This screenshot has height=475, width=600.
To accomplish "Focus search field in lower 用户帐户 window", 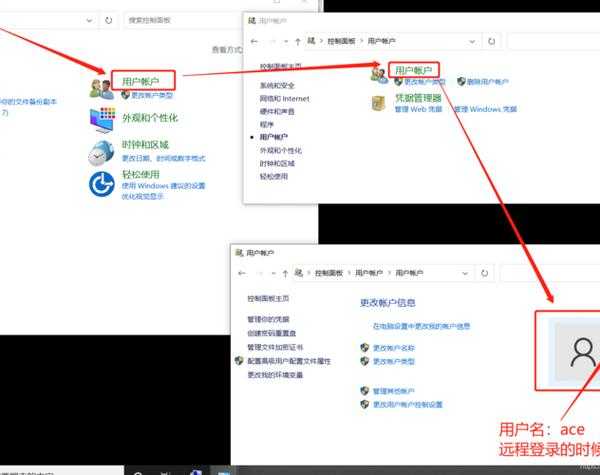I will click(x=550, y=273).
